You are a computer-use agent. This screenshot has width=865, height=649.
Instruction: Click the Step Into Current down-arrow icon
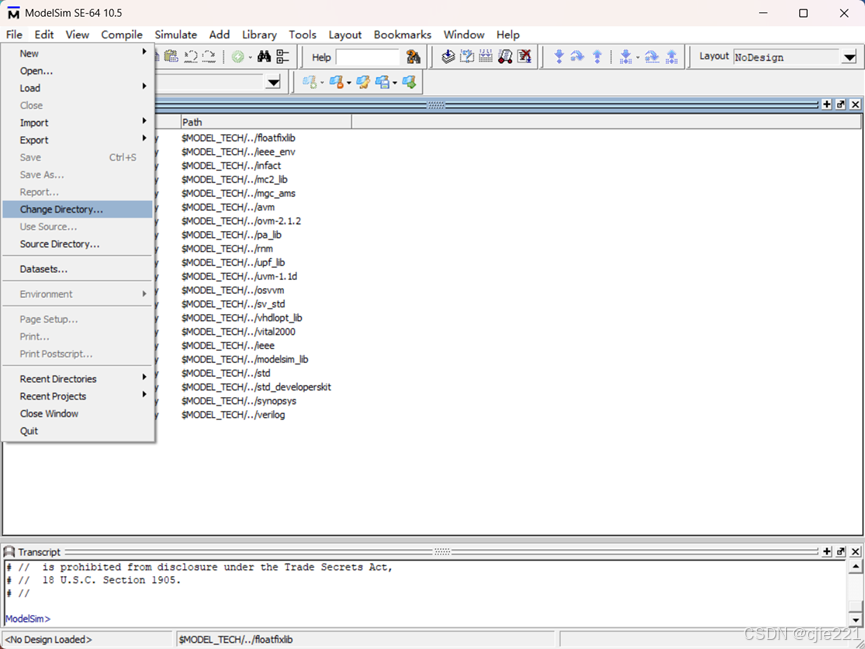(x=626, y=56)
